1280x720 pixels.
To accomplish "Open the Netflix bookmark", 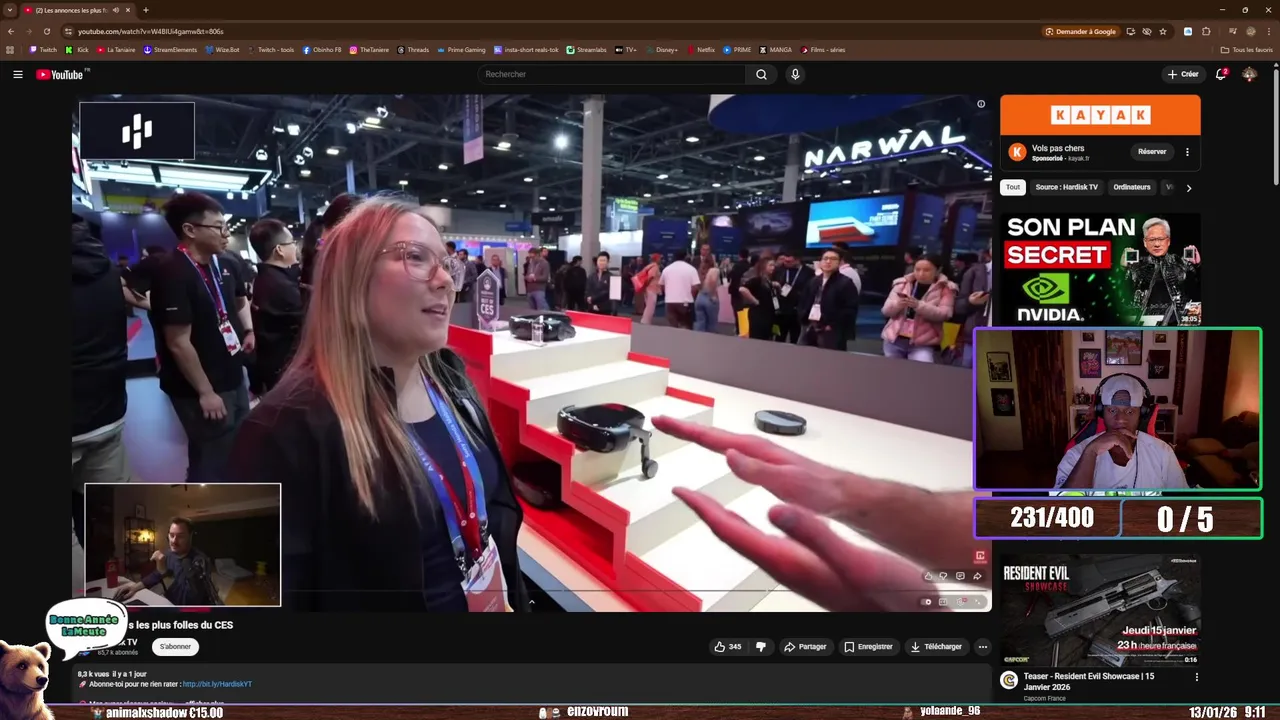I will (x=700, y=49).
